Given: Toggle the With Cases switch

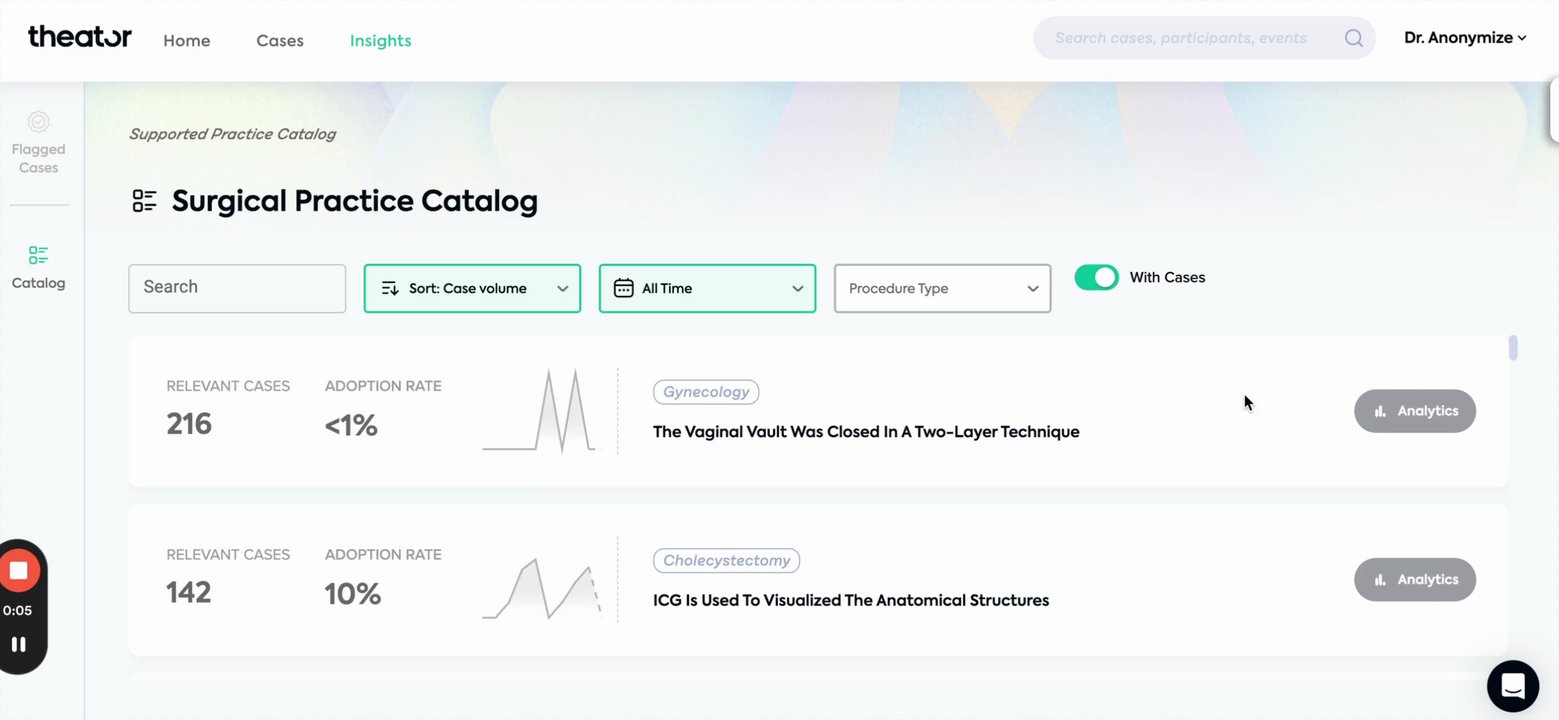Looking at the screenshot, I should [x=1096, y=277].
